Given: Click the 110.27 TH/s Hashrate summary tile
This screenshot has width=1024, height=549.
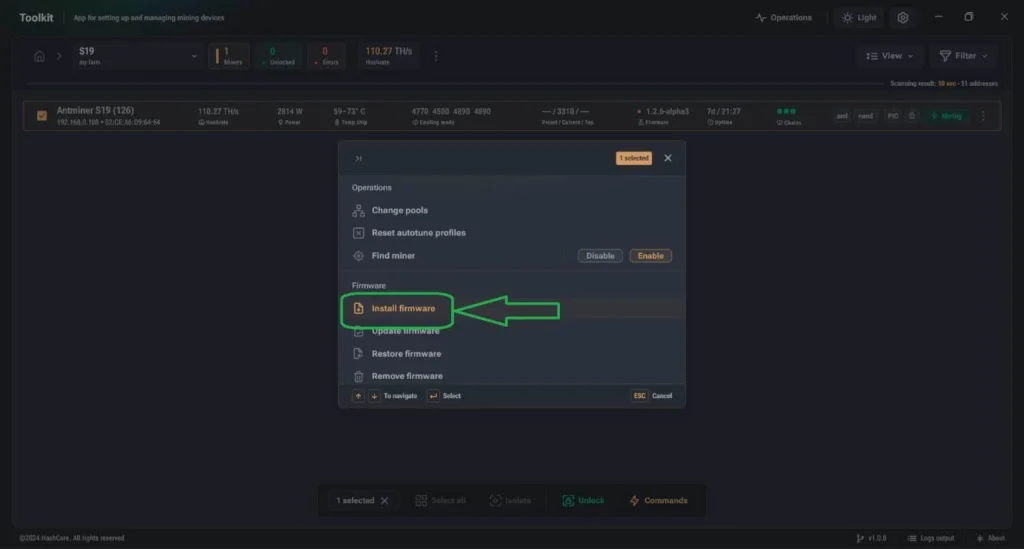Looking at the screenshot, I should tap(389, 56).
